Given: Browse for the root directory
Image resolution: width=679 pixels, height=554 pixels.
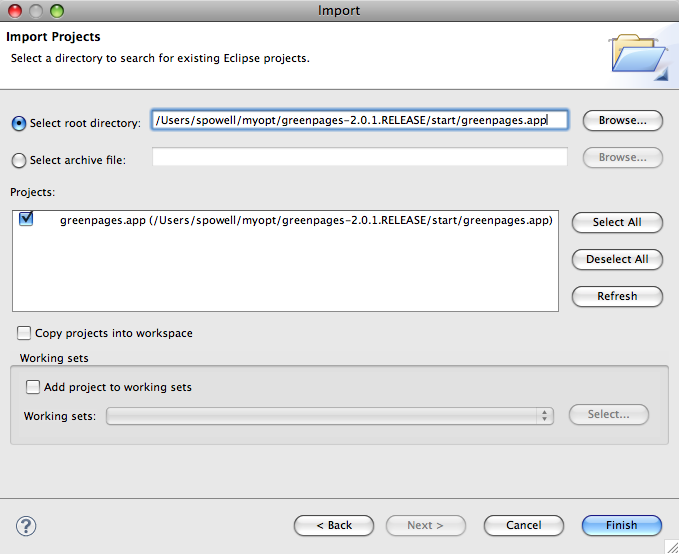Looking at the screenshot, I should click(x=623, y=120).
